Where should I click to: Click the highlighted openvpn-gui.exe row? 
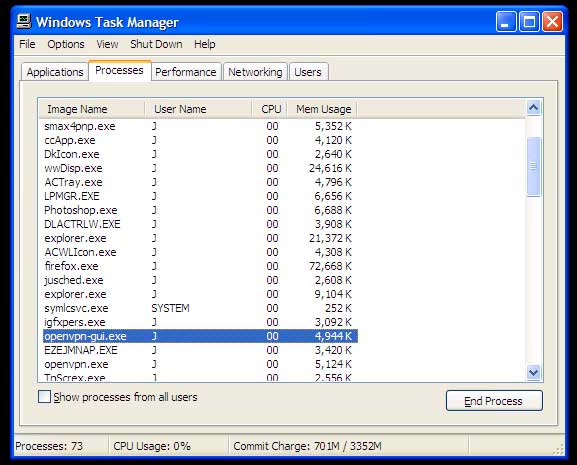coord(200,336)
